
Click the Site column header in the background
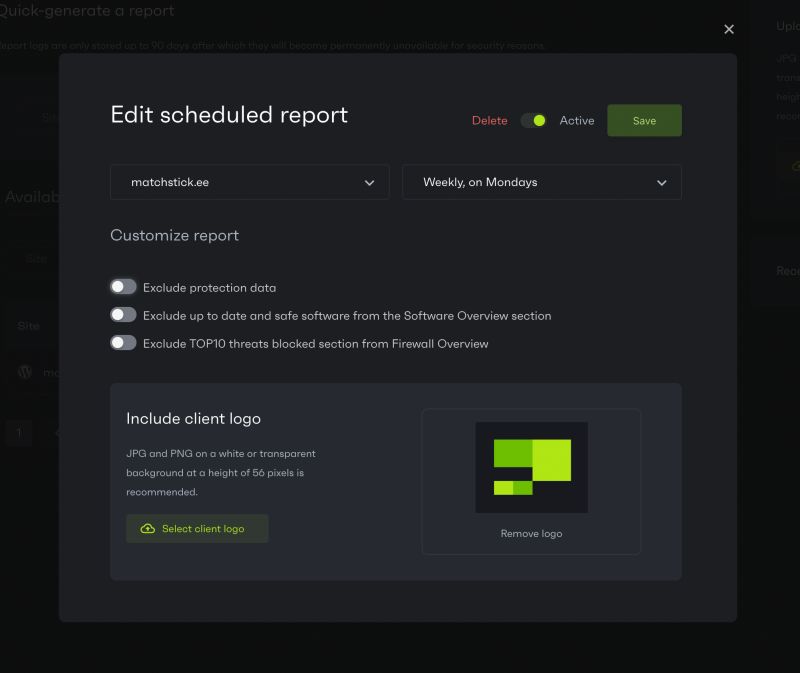[x=30, y=325]
